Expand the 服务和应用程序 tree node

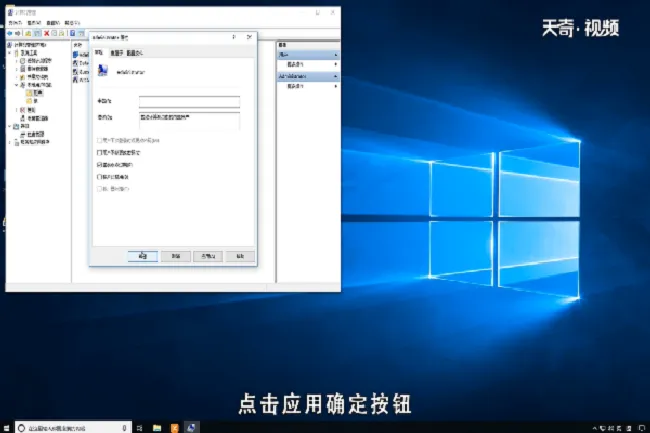pos(10,142)
